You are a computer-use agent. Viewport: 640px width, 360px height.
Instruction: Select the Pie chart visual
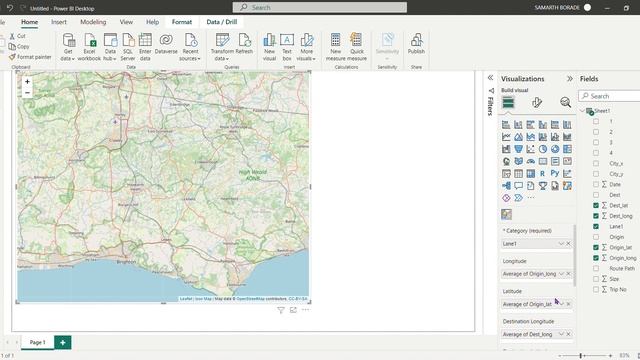tap(542, 149)
